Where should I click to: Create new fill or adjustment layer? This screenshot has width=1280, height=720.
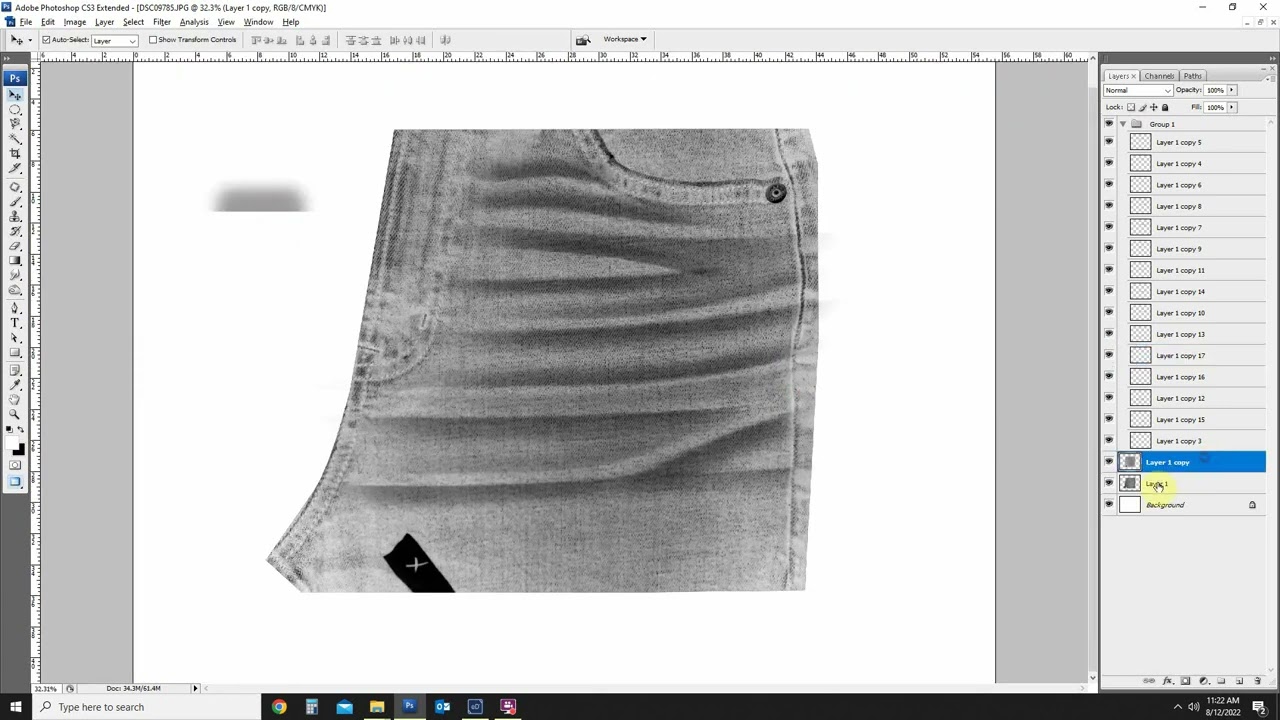point(1204,681)
